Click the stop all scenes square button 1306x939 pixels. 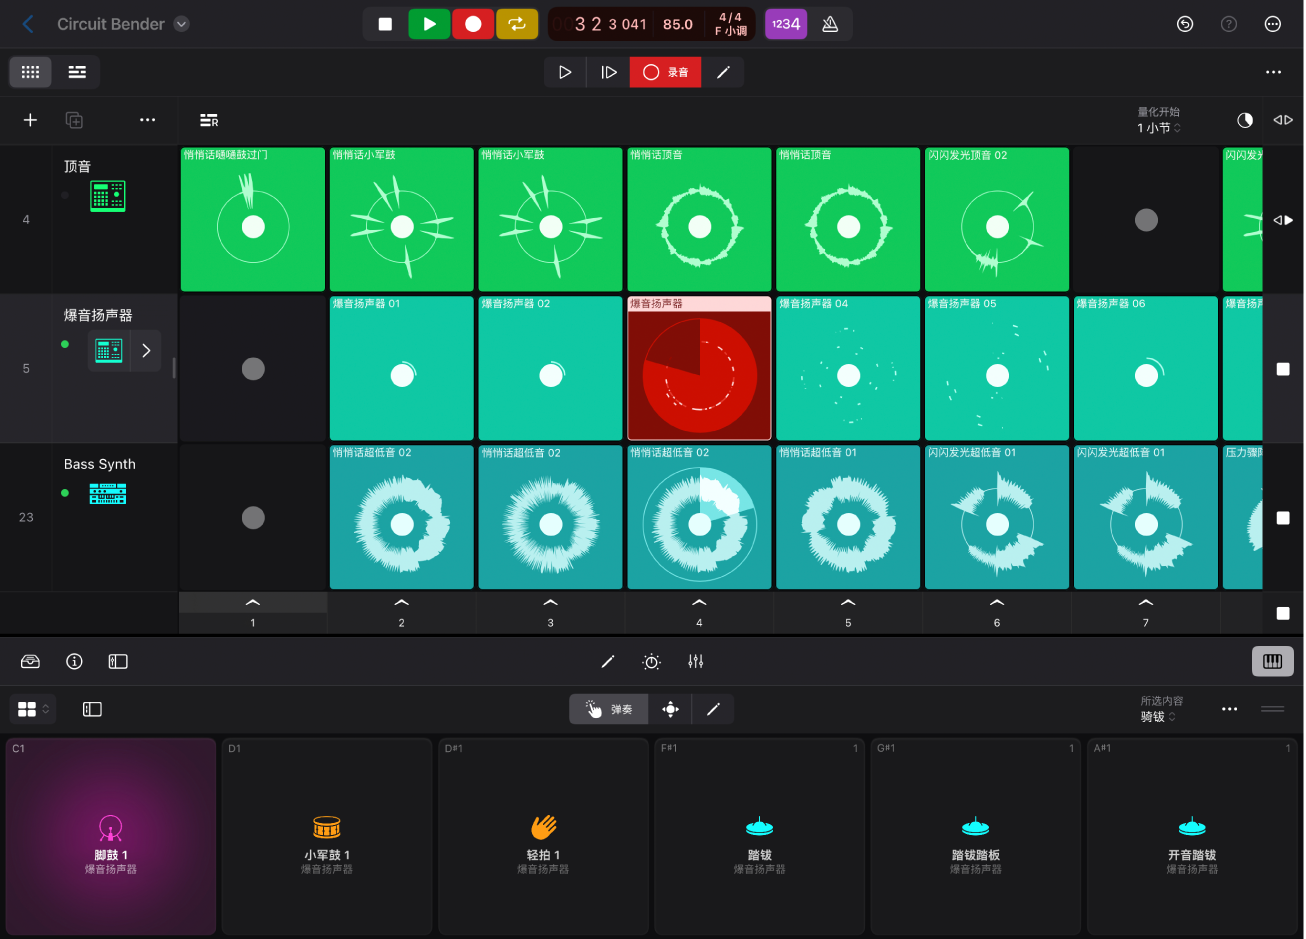(x=1283, y=613)
